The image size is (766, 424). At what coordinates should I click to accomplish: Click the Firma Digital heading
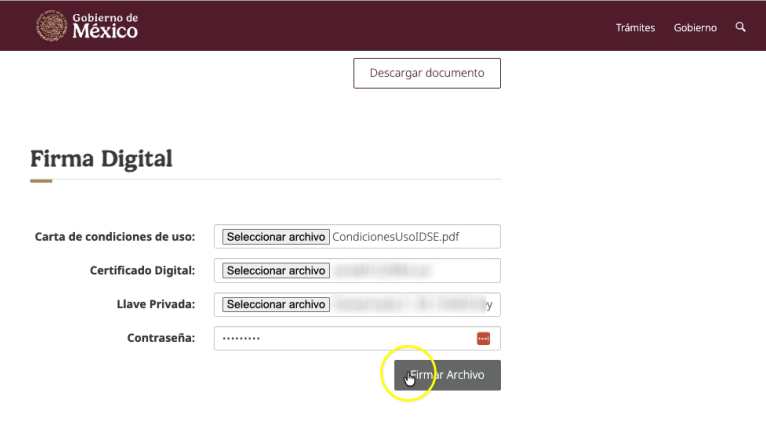click(101, 159)
